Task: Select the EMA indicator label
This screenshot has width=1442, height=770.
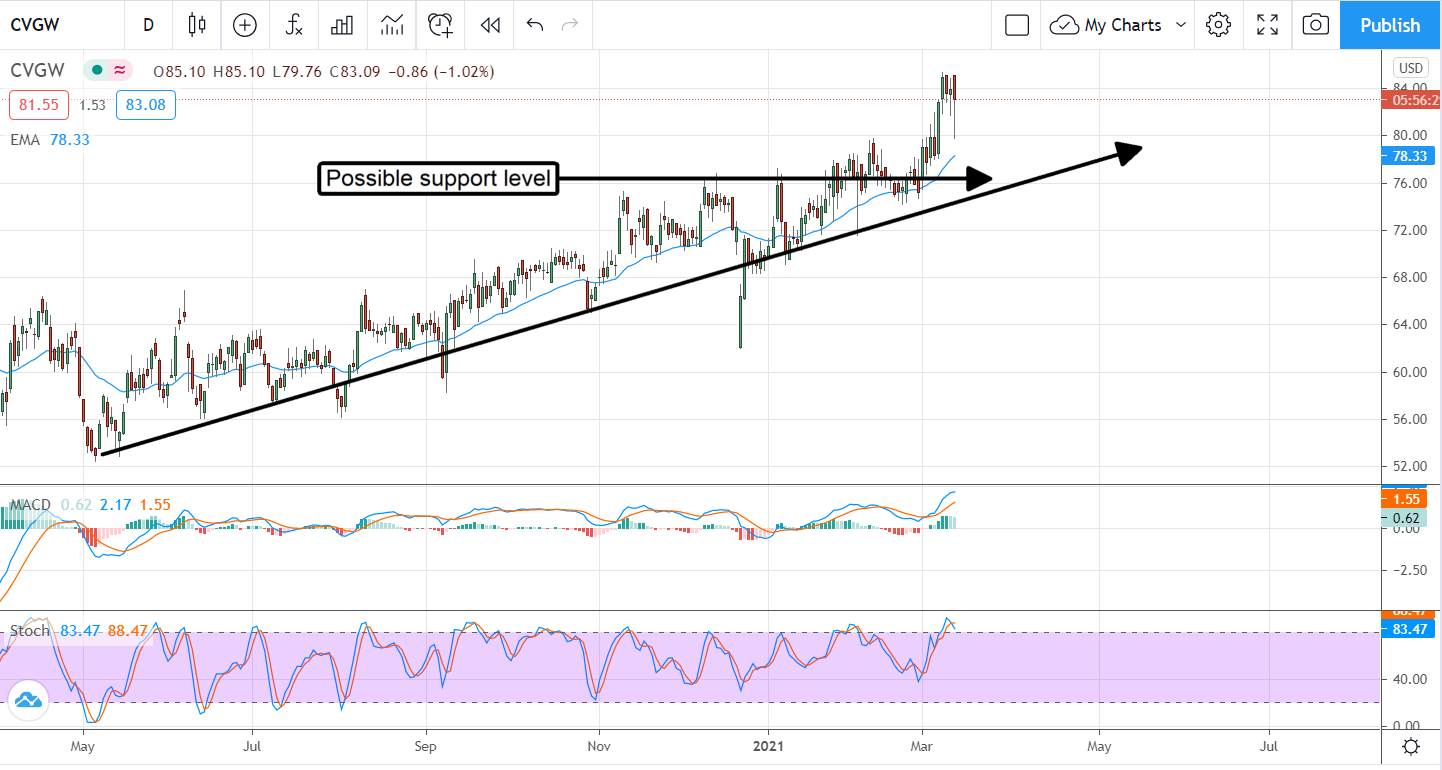Action: click(x=25, y=140)
